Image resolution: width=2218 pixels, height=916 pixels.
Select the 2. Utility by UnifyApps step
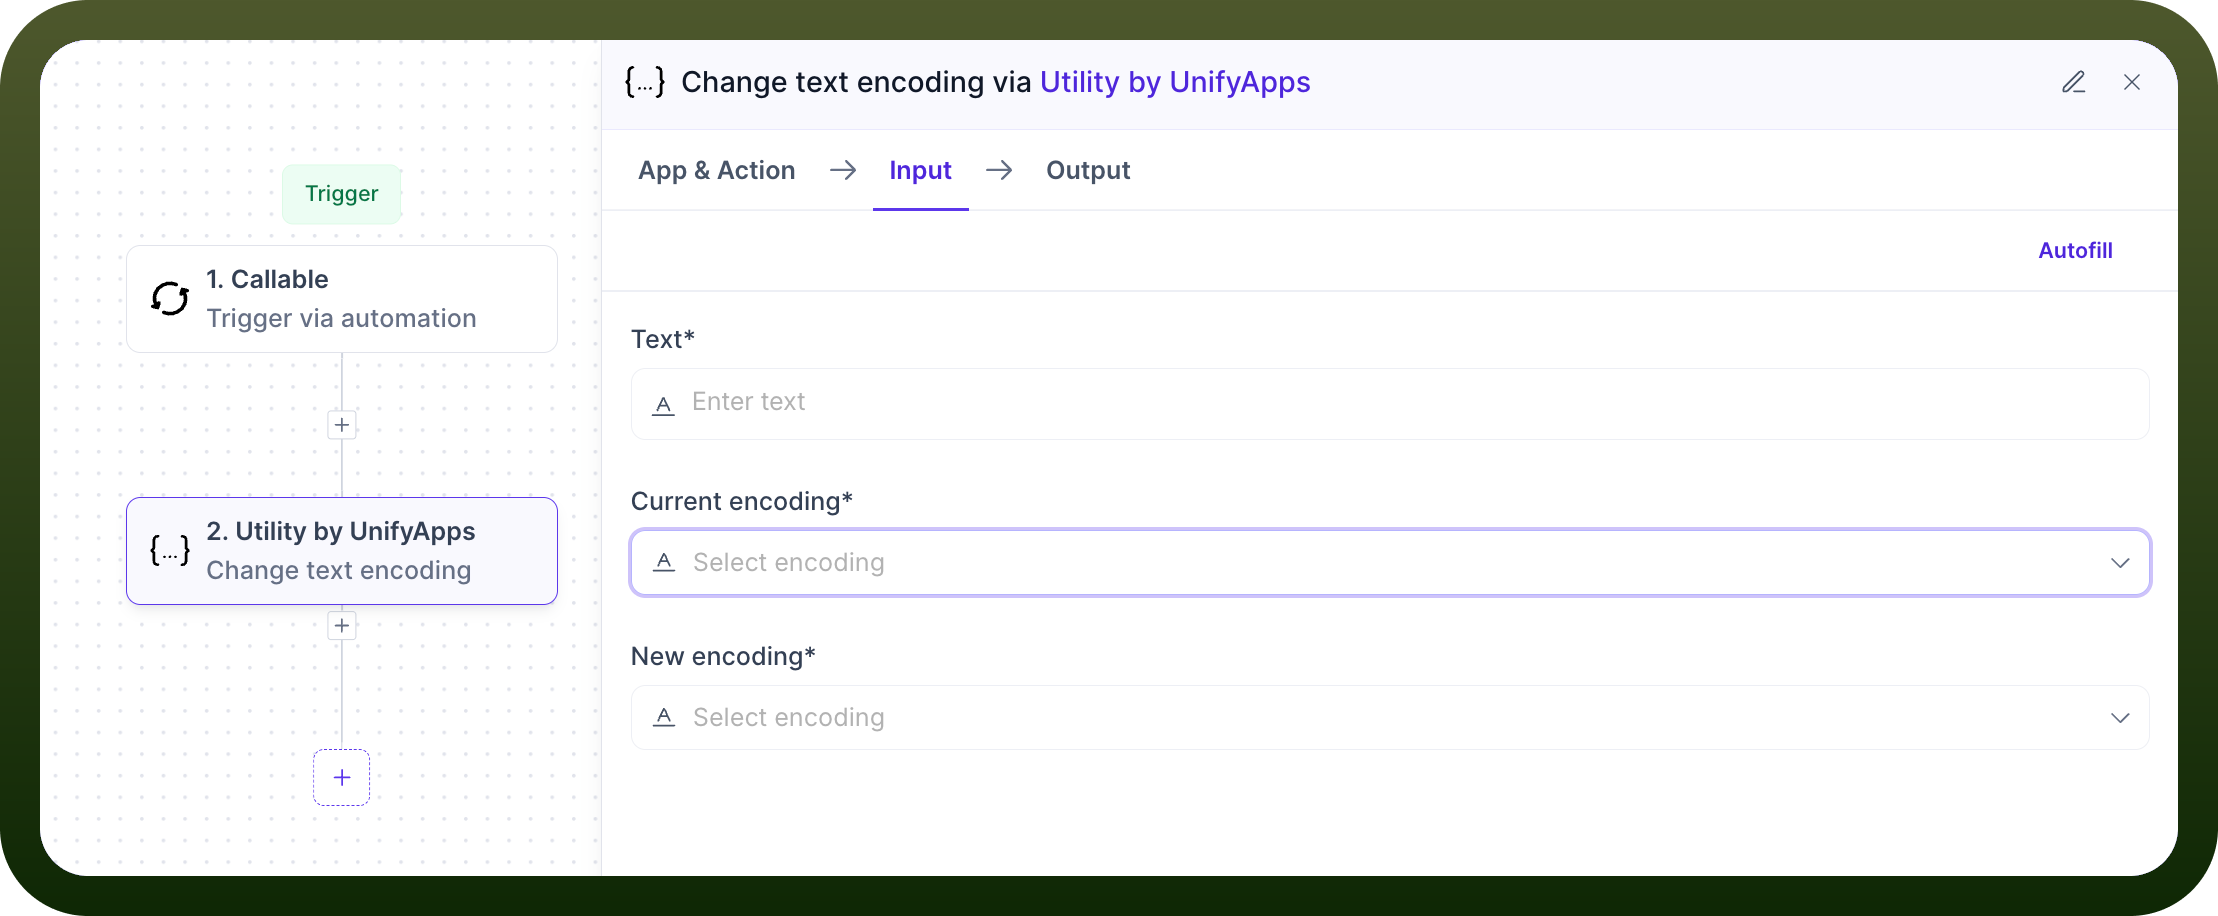342,551
